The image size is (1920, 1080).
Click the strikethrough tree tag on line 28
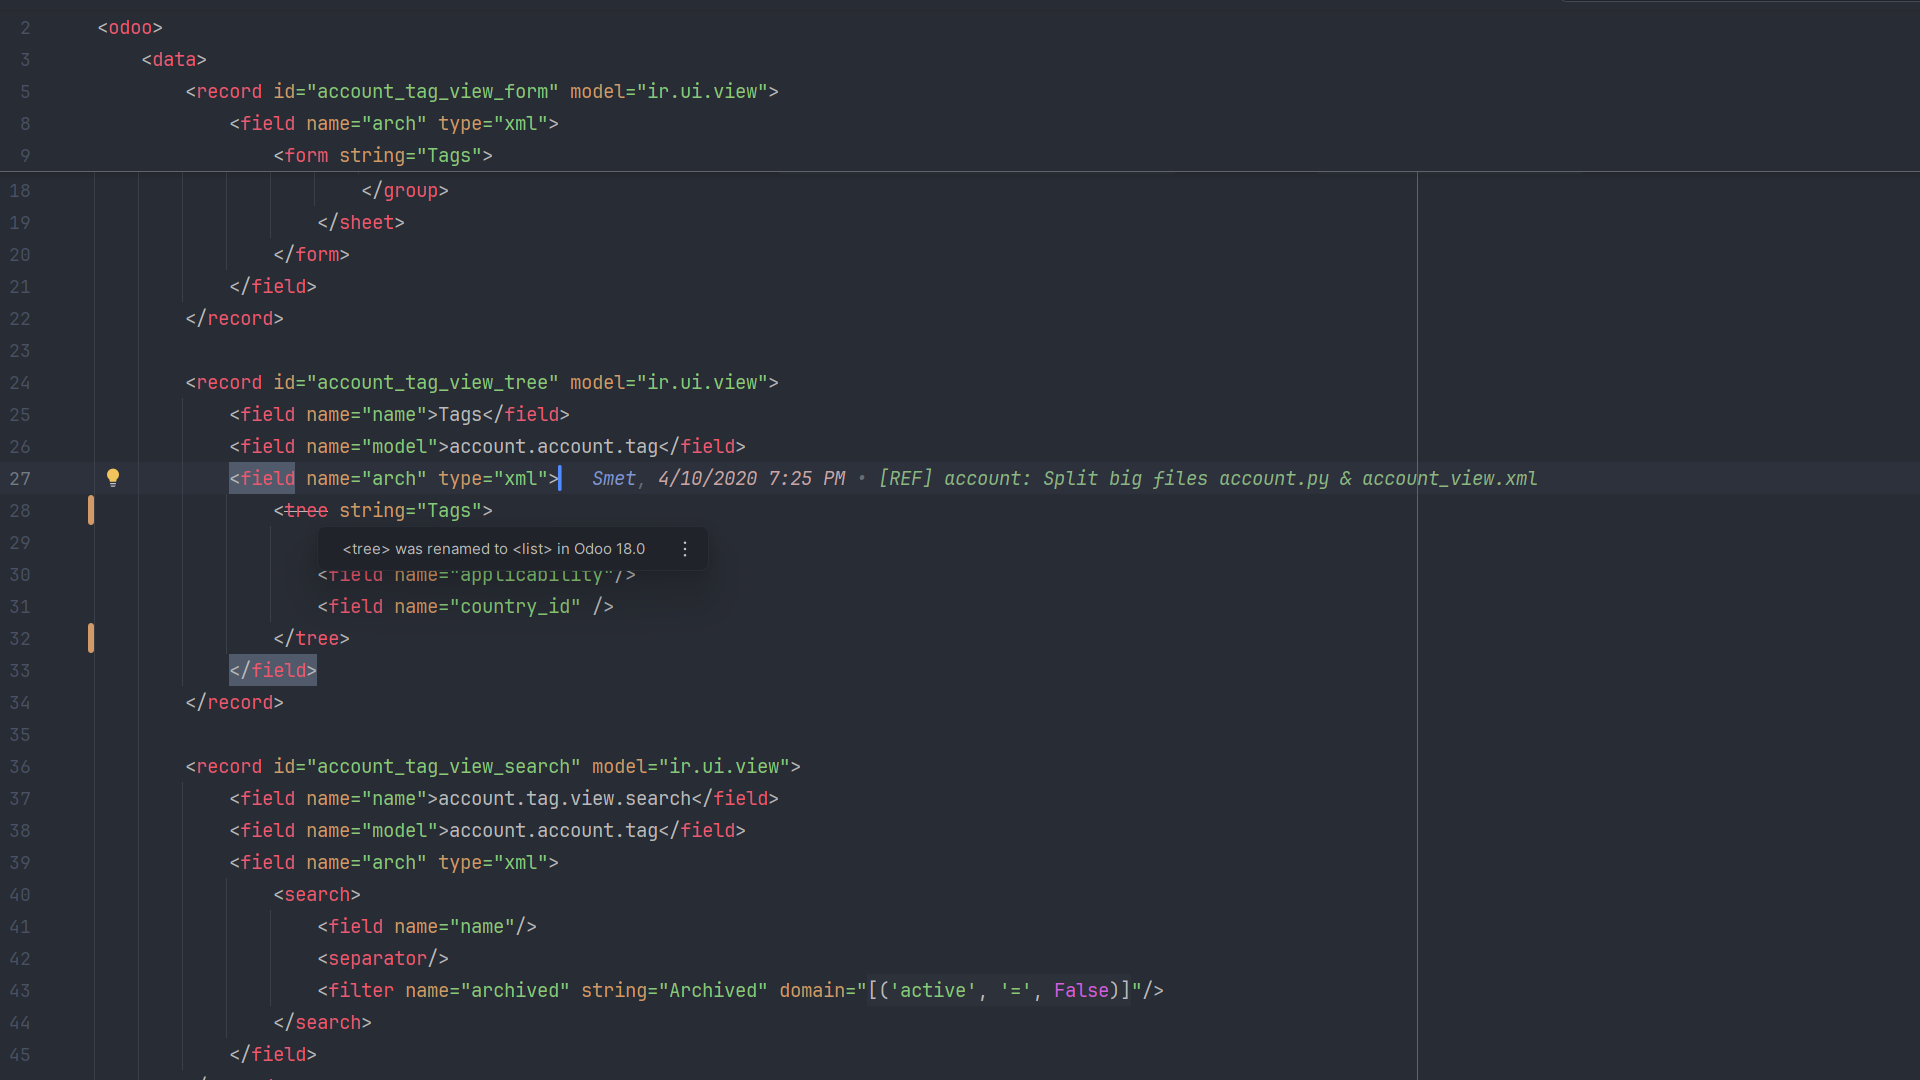click(x=306, y=511)
